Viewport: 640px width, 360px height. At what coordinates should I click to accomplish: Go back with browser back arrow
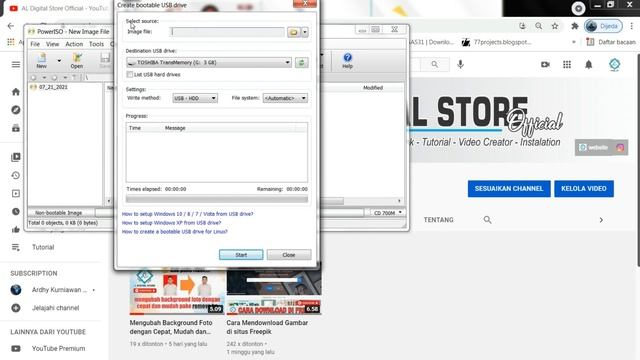(x=11, y=26)
